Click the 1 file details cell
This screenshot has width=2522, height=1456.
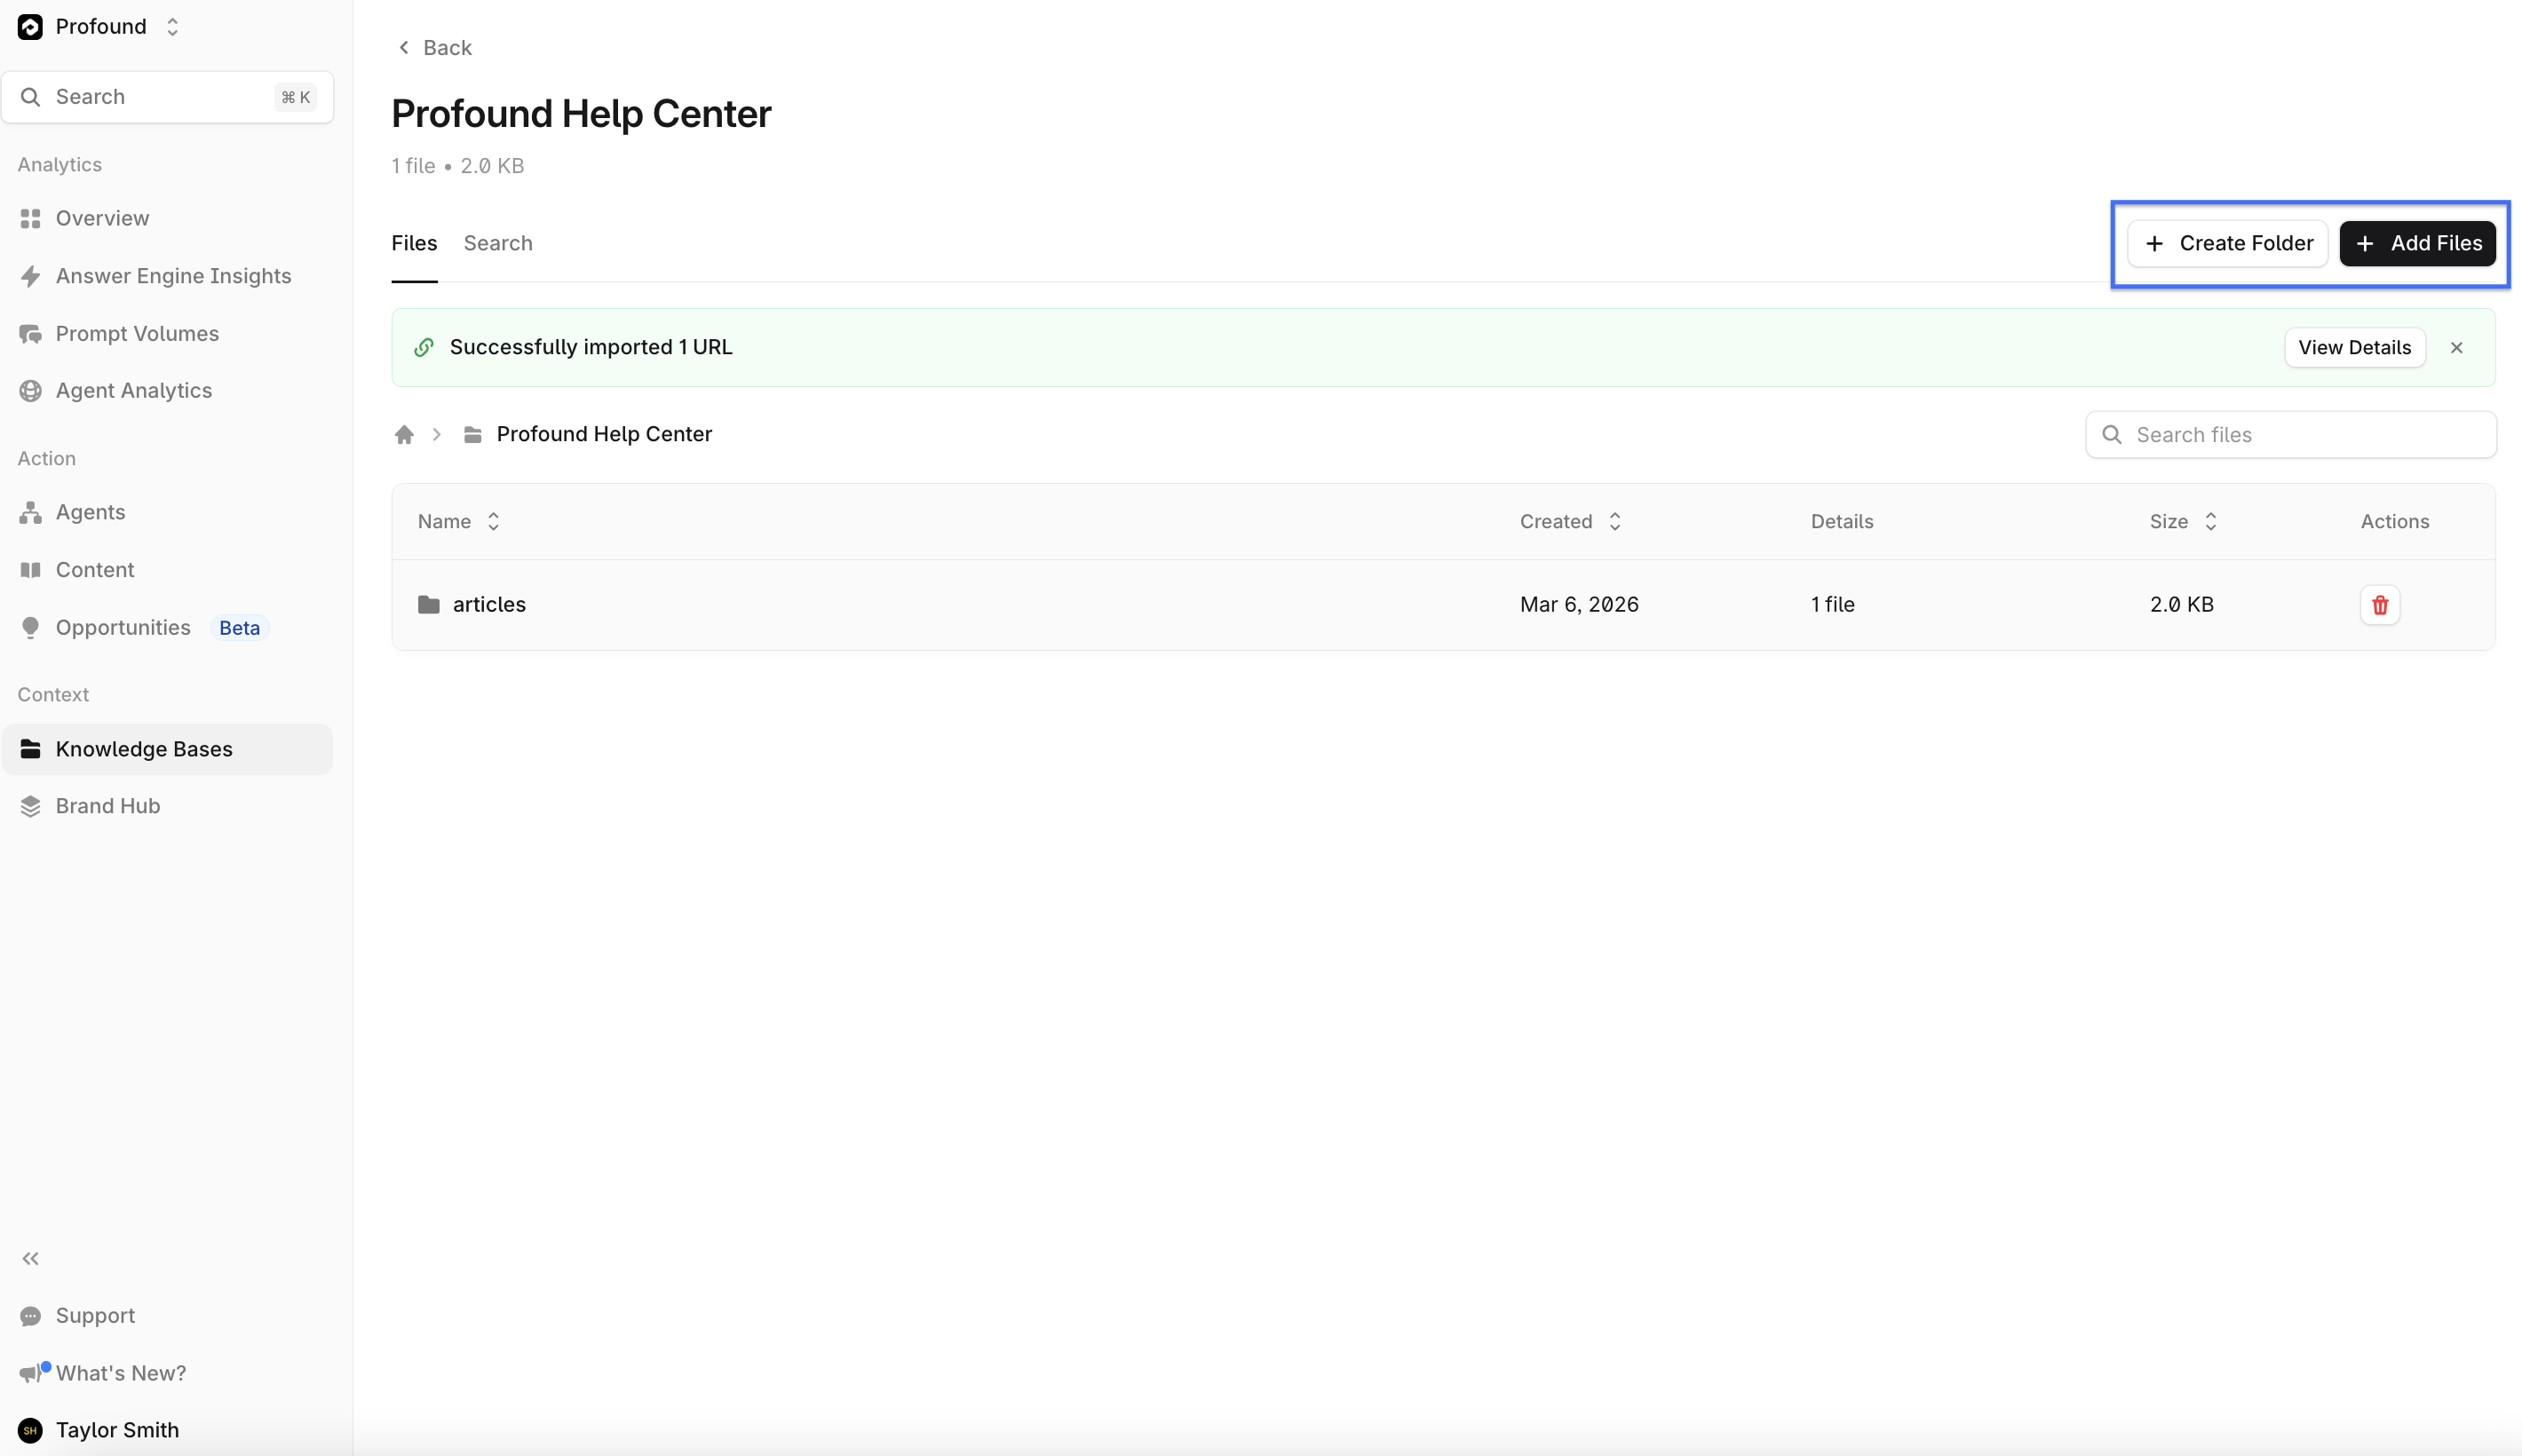[x=1832, y=605]
